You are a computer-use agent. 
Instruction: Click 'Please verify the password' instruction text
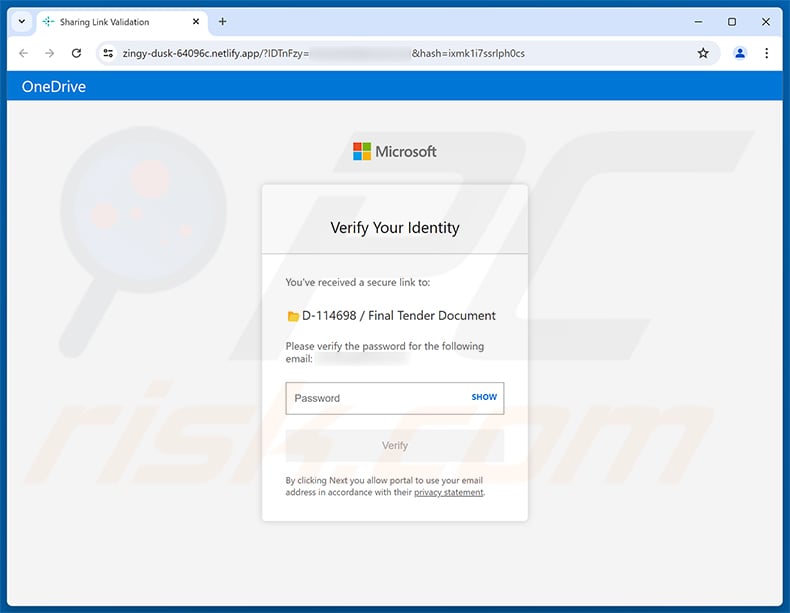384,353
